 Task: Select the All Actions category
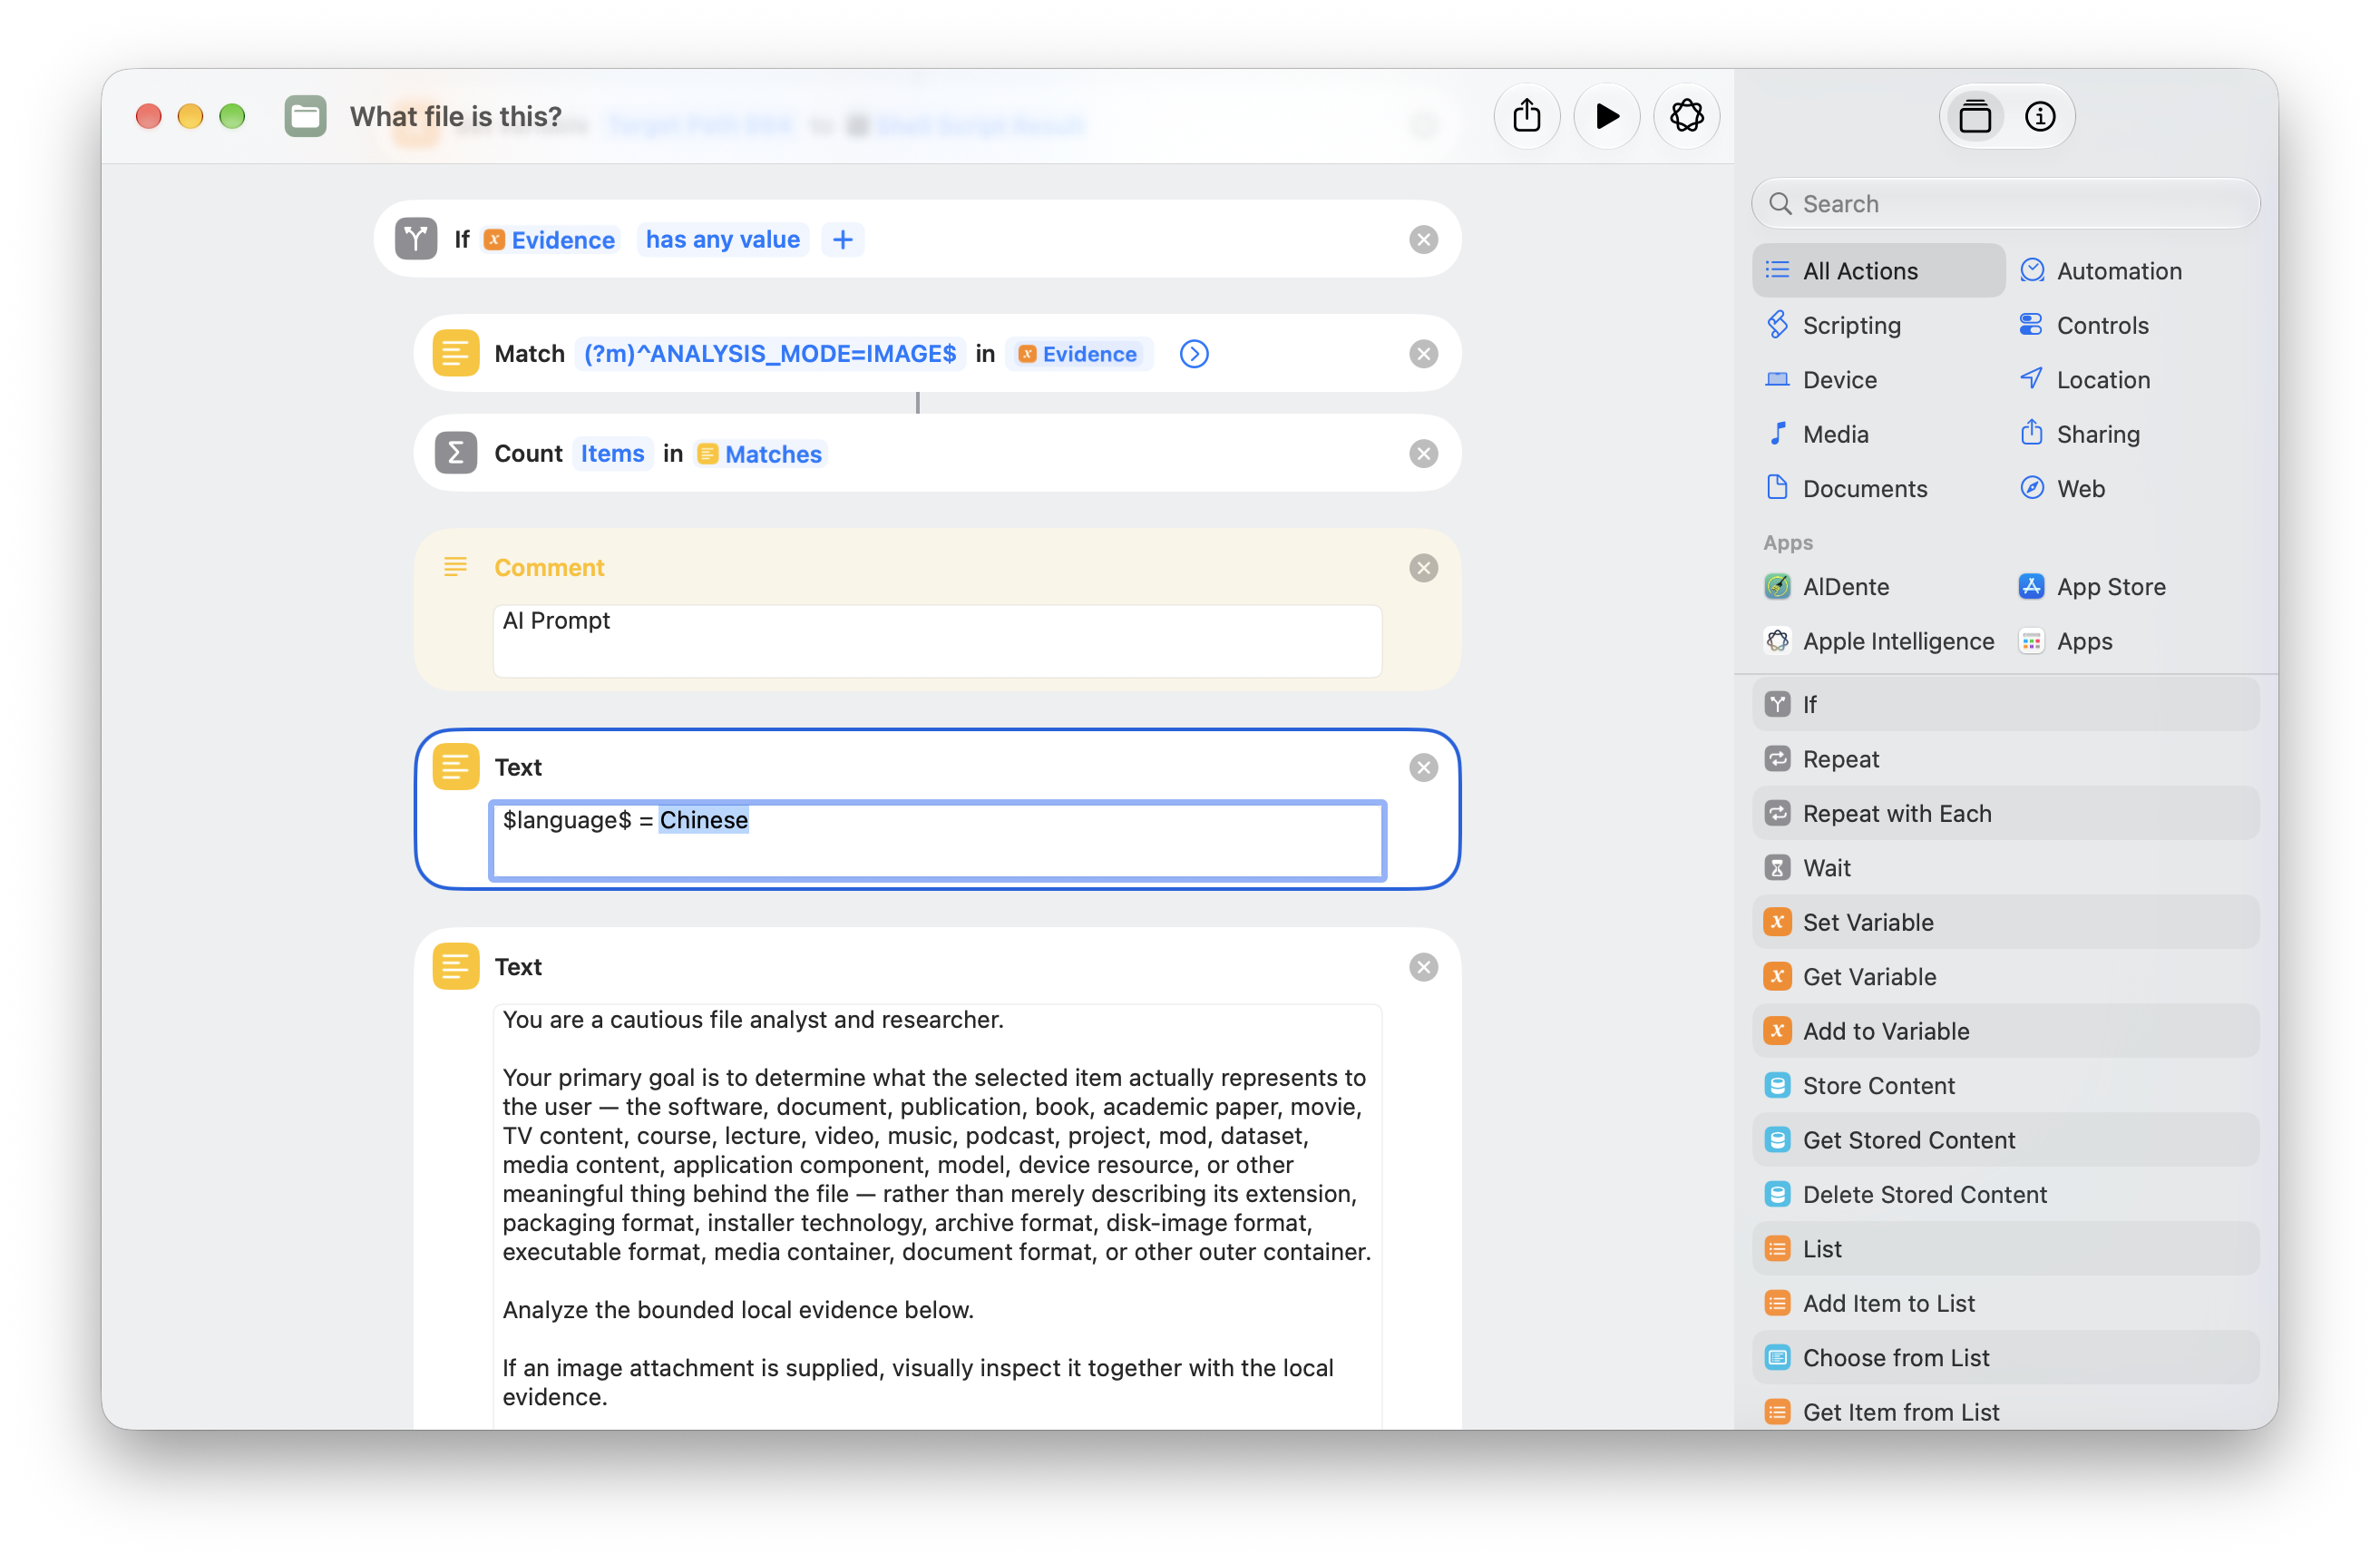pos(1878,271)
